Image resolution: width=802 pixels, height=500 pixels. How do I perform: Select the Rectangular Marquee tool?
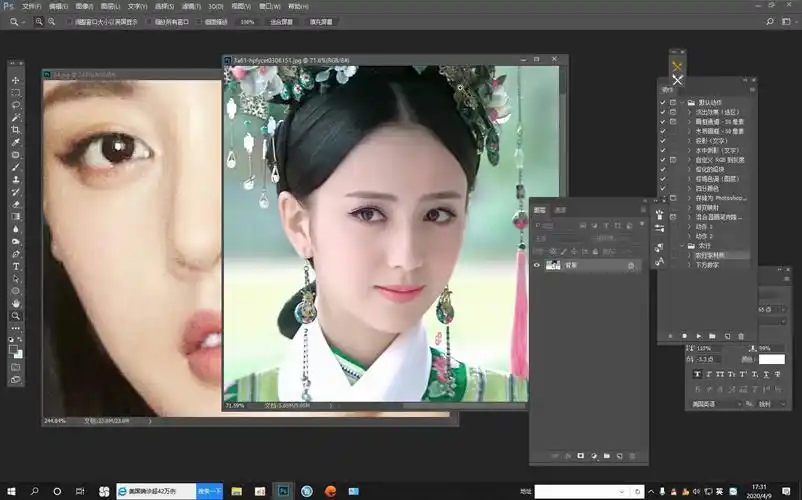(16, 93)
